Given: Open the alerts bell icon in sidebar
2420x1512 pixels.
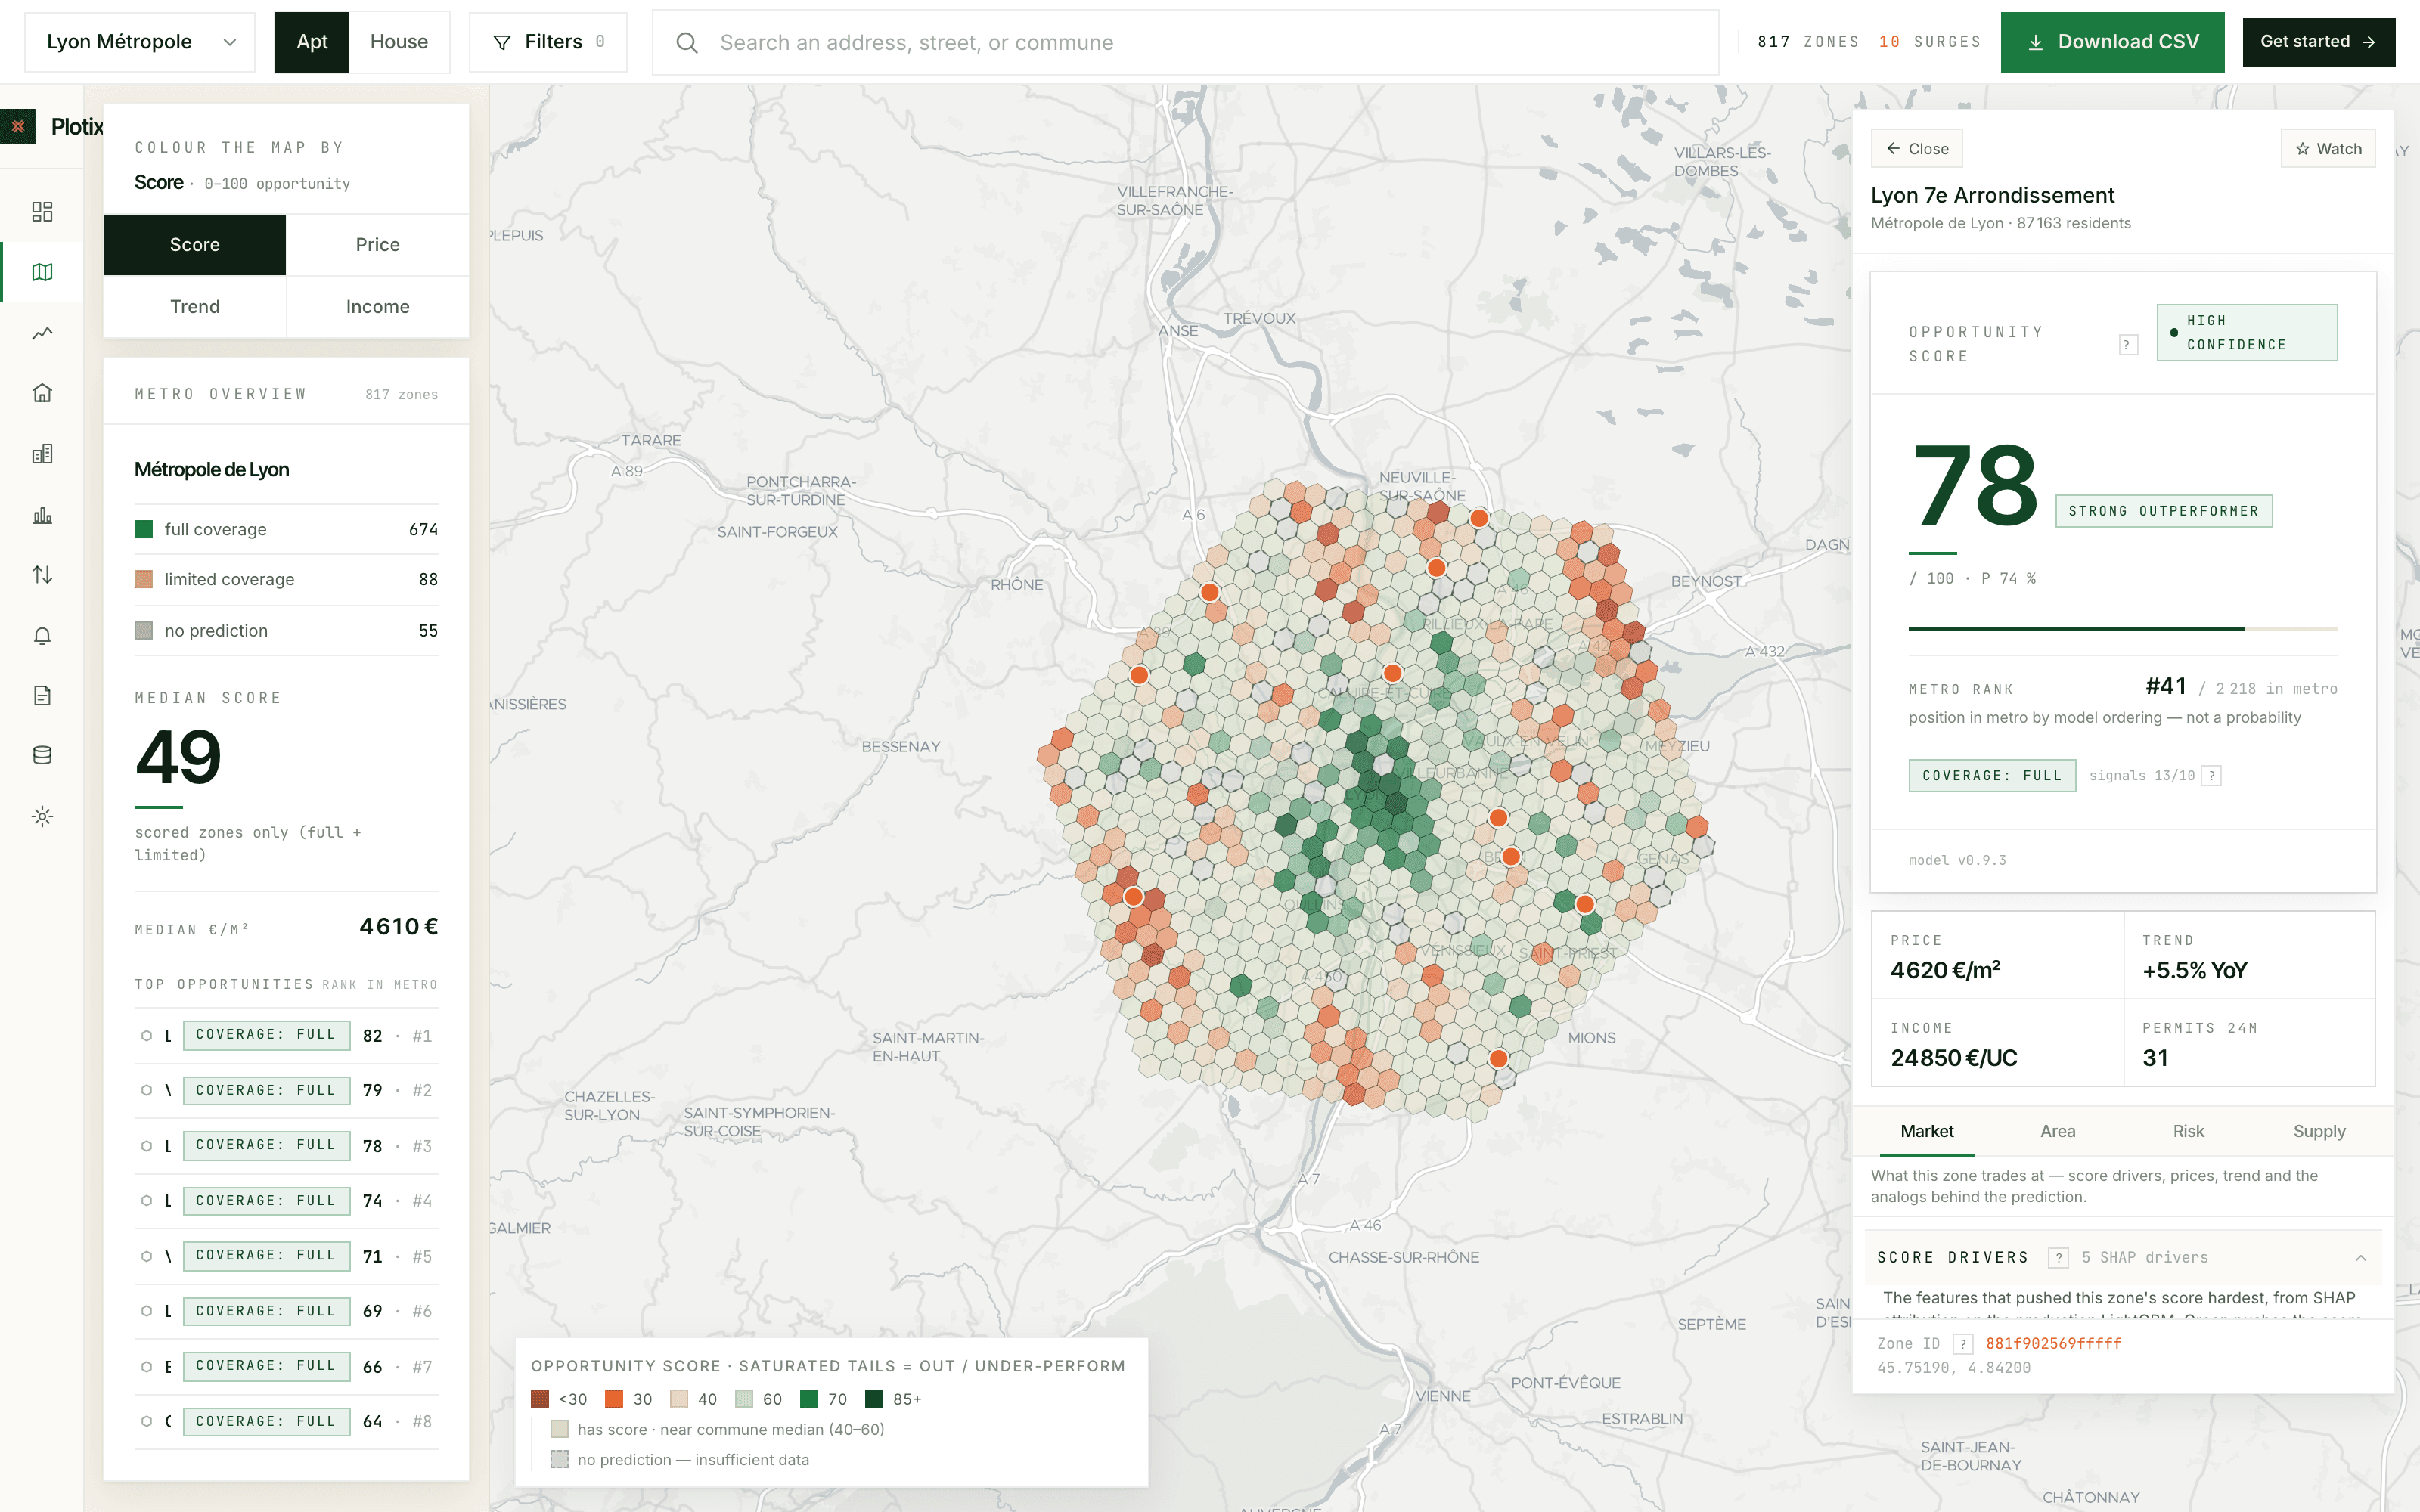Looking at the screenshot, I should (42, 636).
